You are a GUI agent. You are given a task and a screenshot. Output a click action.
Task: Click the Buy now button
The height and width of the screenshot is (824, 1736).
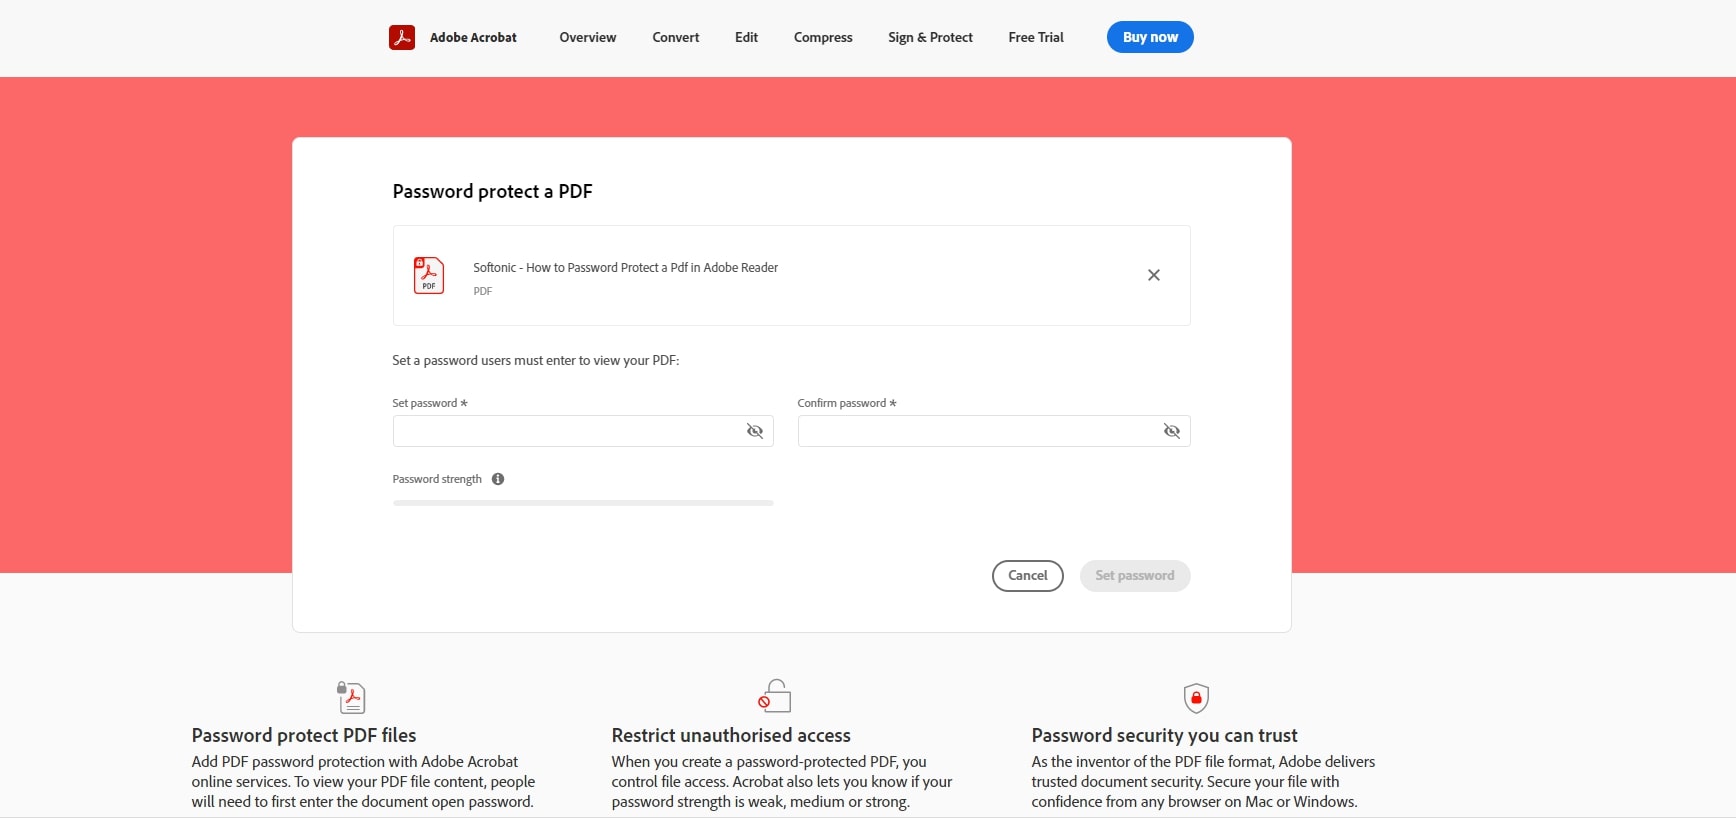[1150, 37]
